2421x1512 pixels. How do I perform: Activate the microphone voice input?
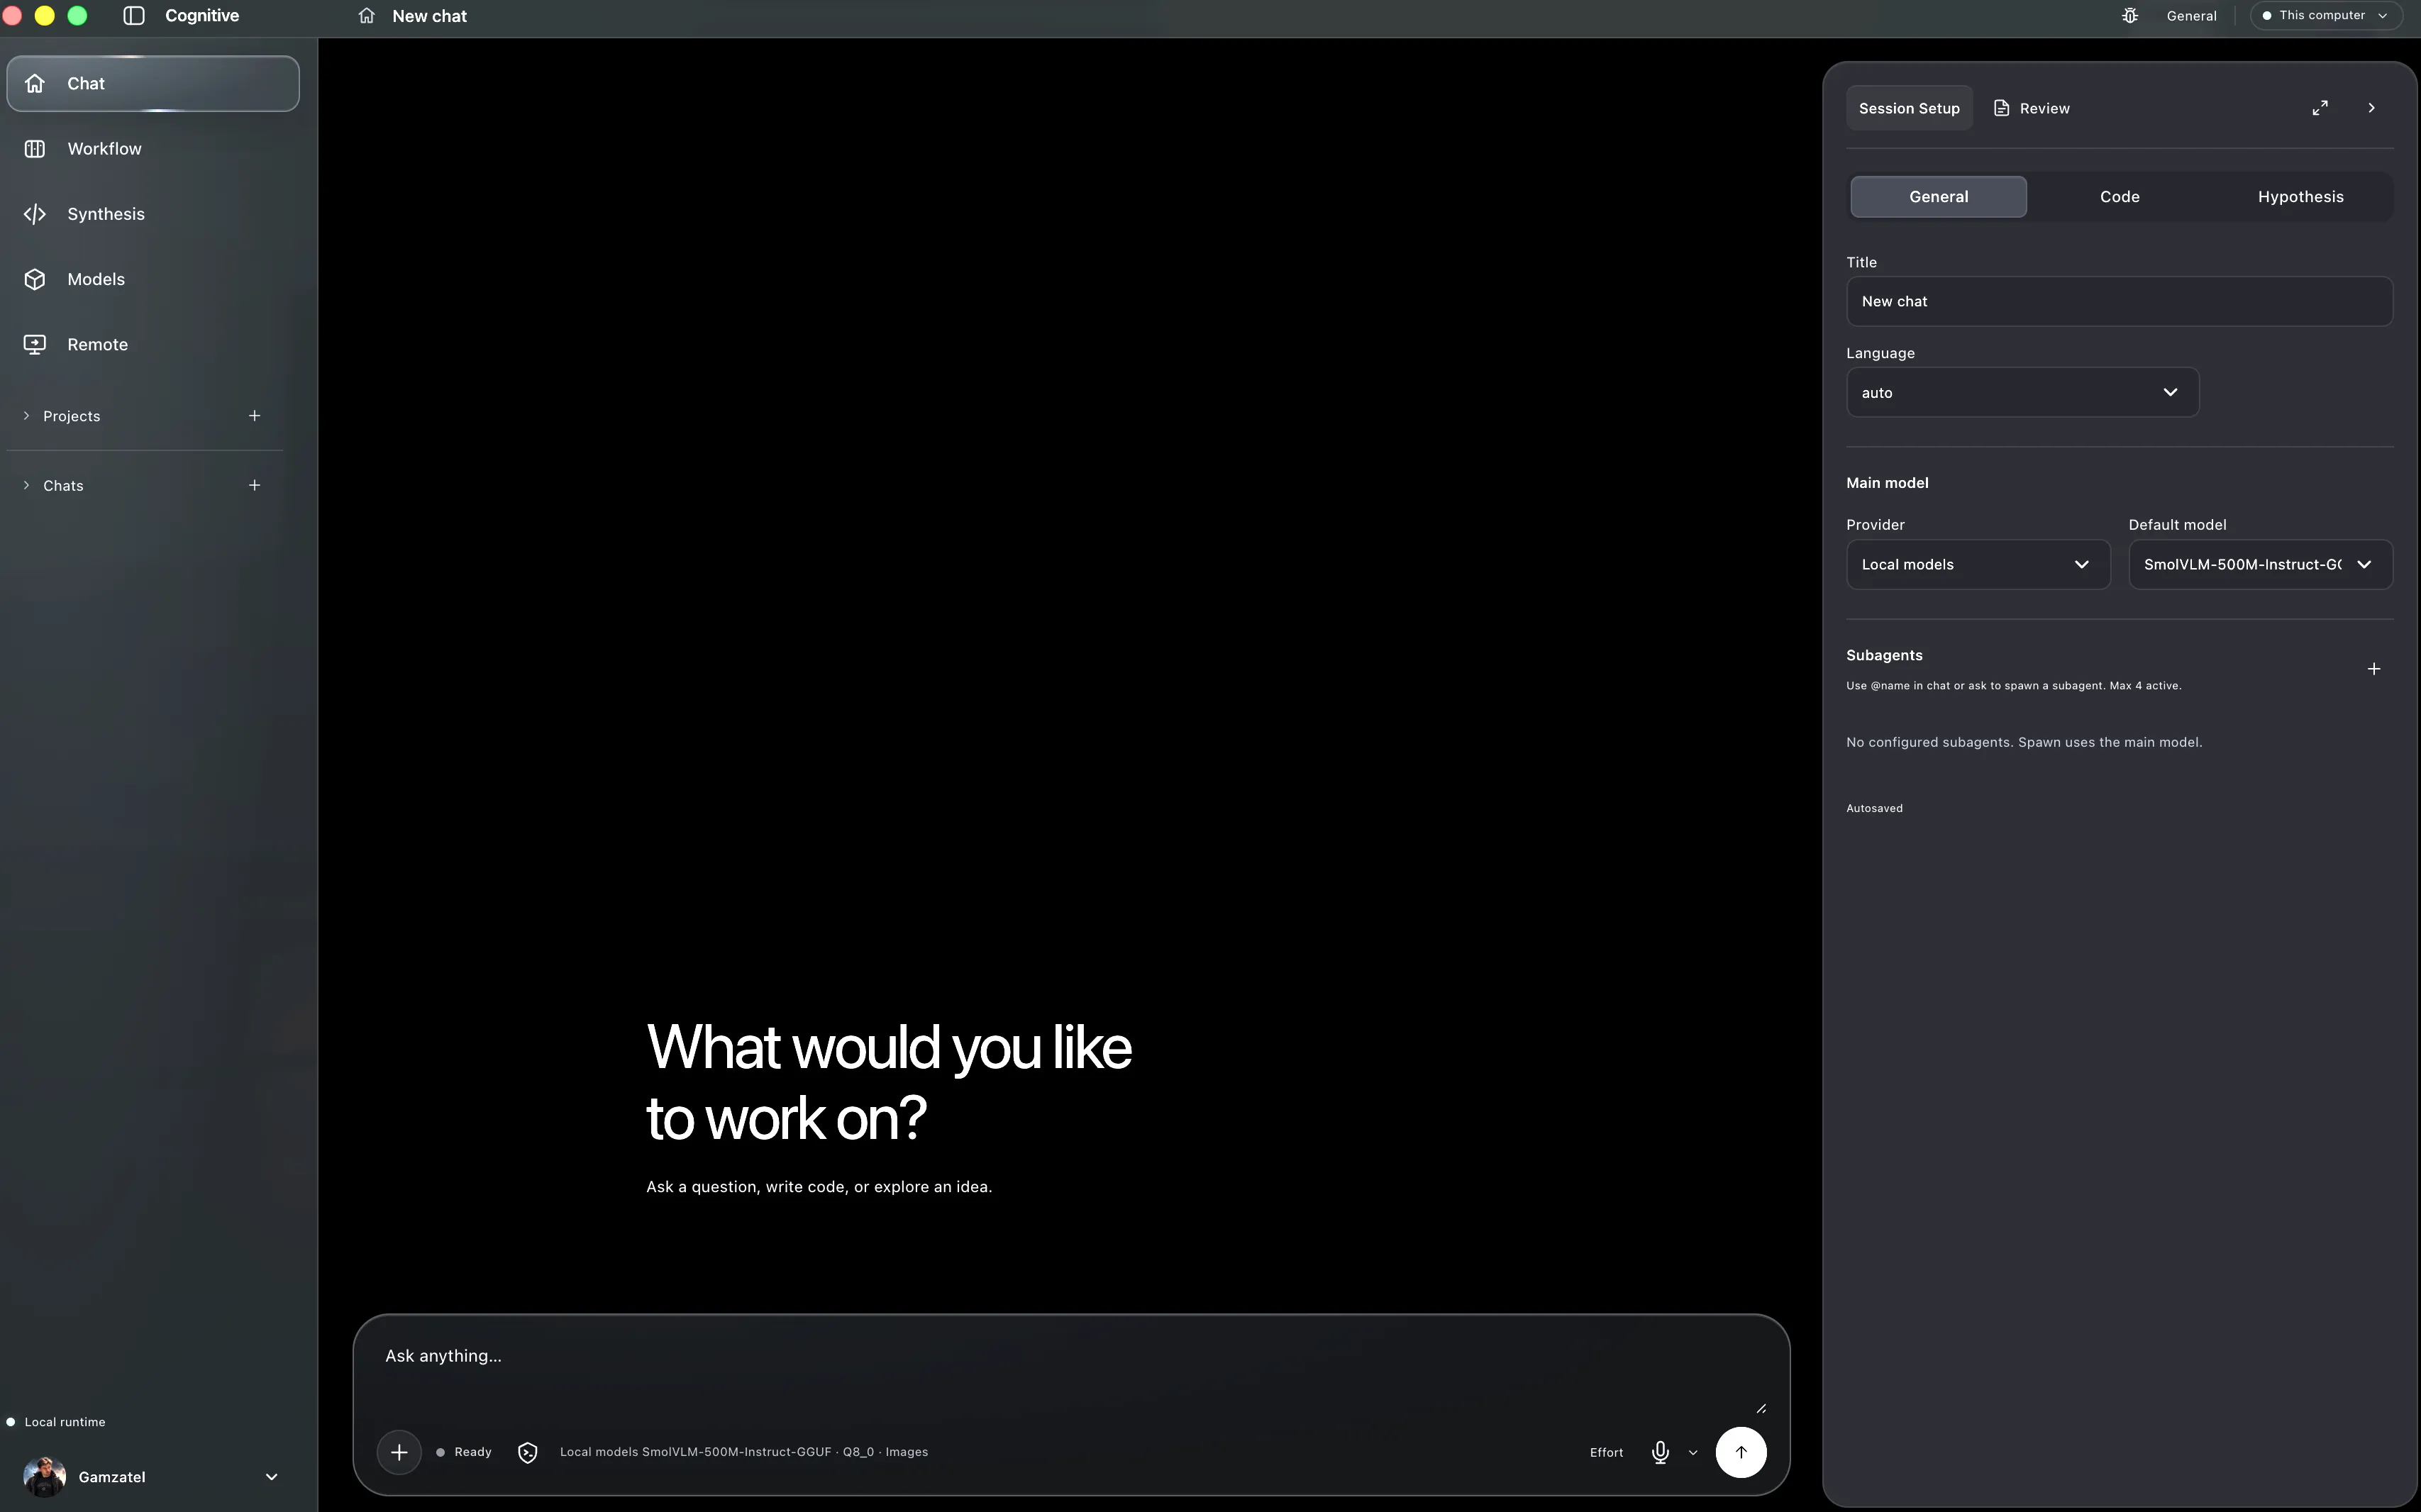pos(1660,1452)
